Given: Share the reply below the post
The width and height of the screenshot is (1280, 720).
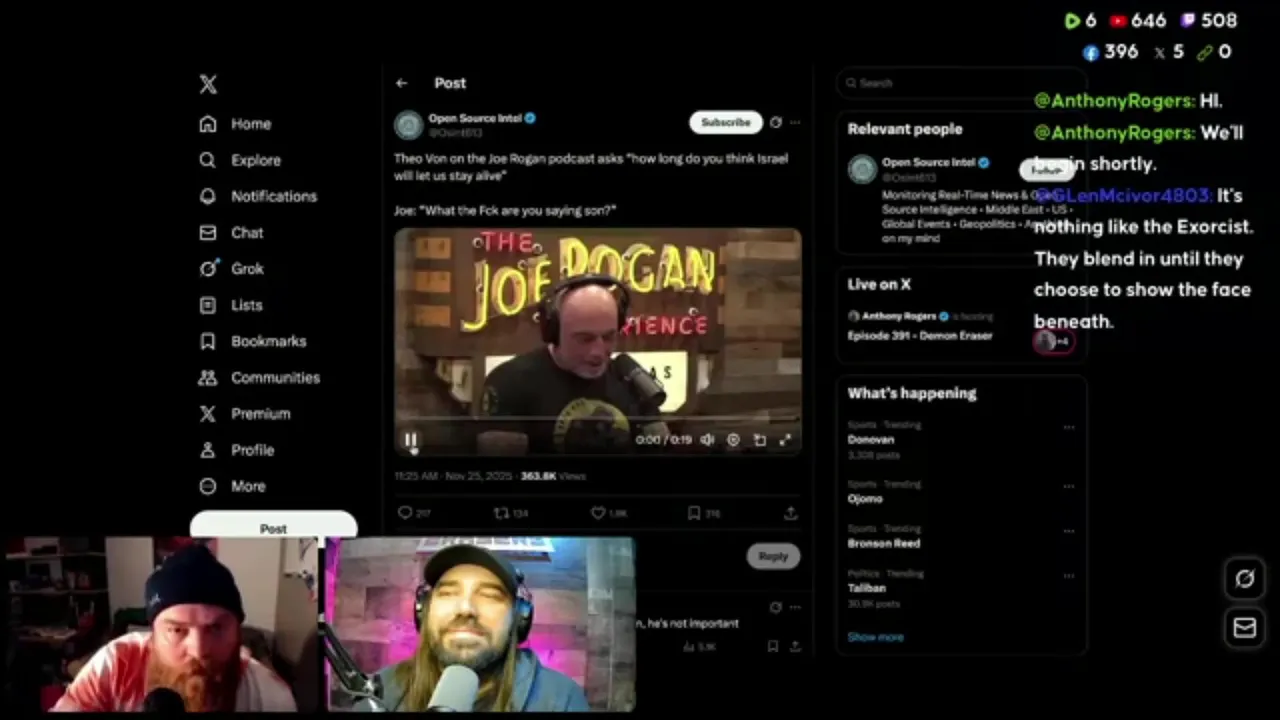Looking at the screenshot, I should coord(795,647).
